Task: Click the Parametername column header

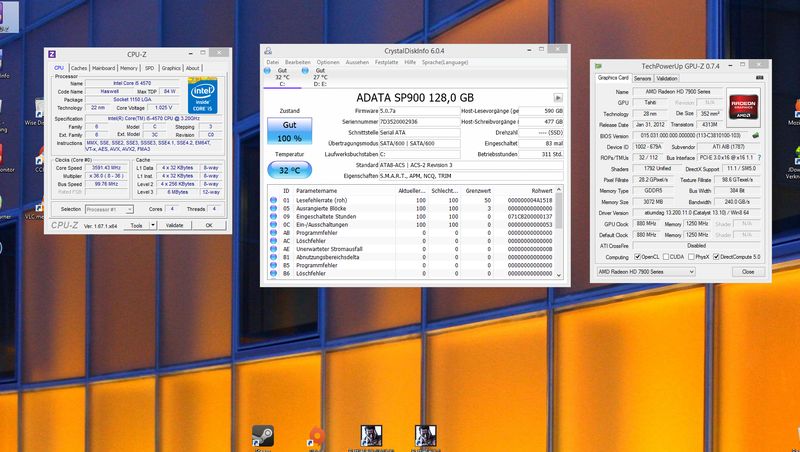Action: [316, 191]
